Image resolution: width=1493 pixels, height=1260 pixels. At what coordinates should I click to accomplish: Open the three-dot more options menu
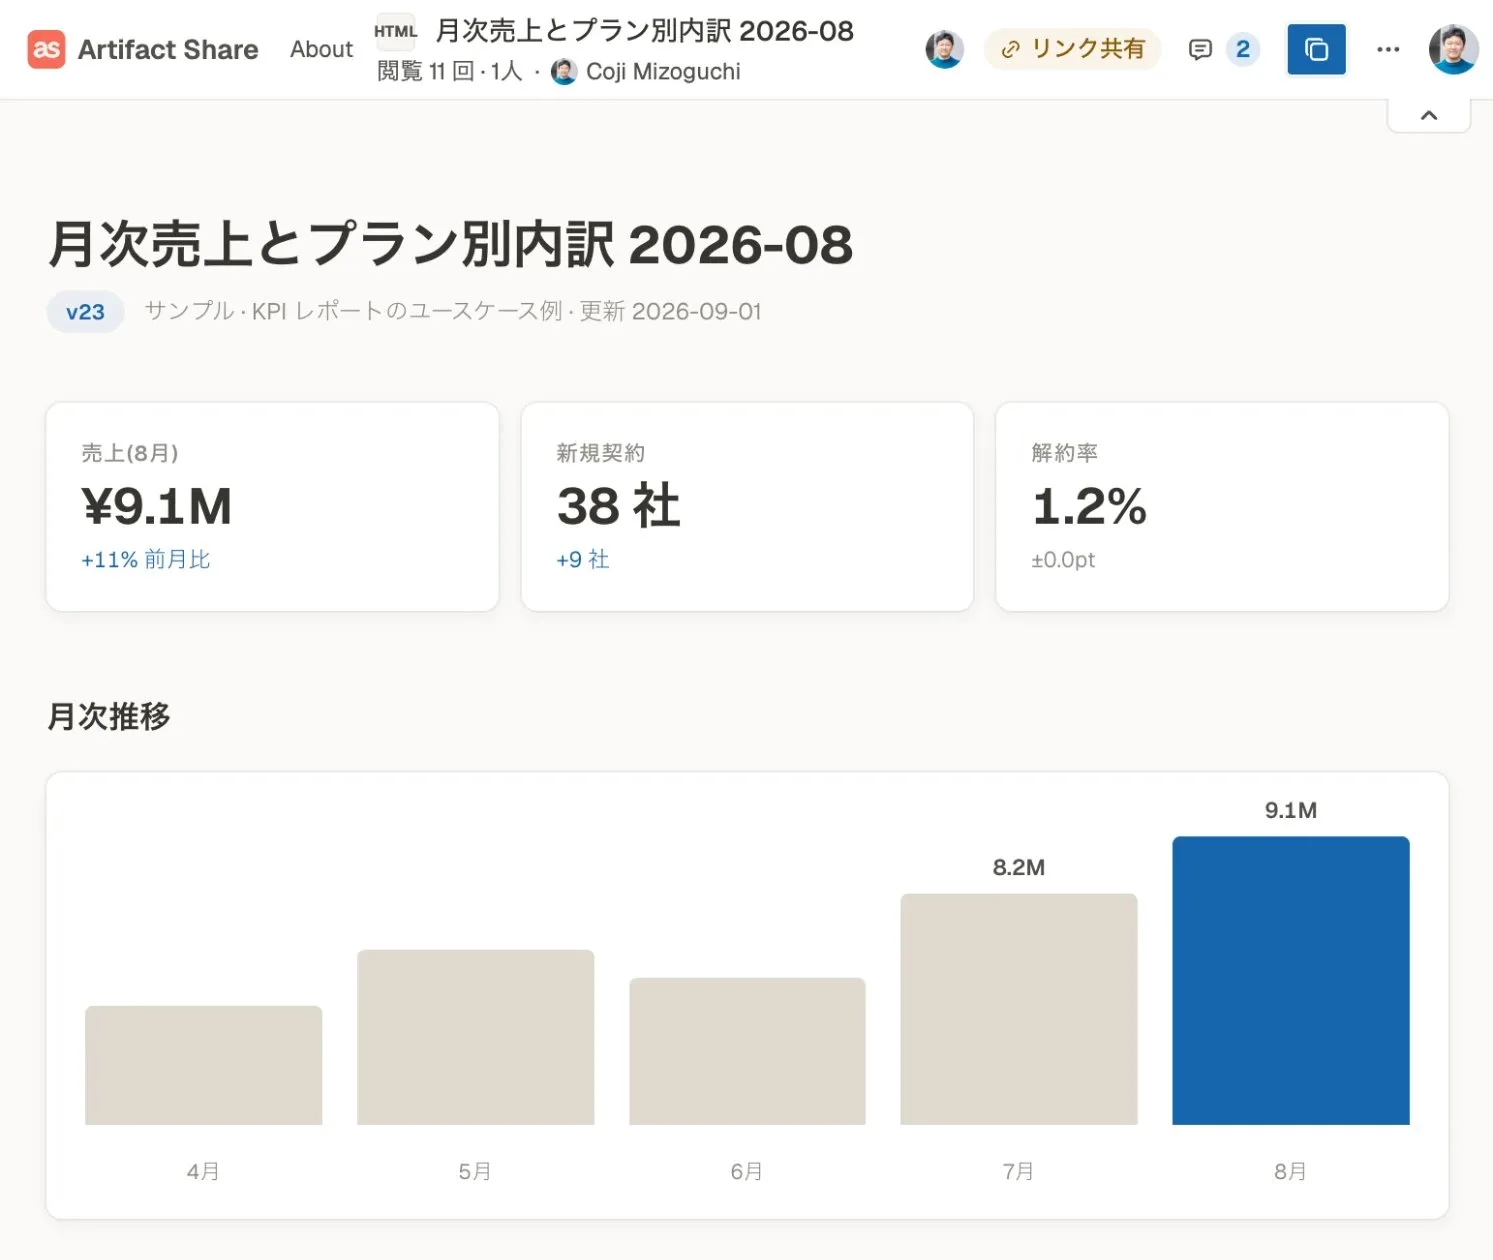coord(1388,49)
